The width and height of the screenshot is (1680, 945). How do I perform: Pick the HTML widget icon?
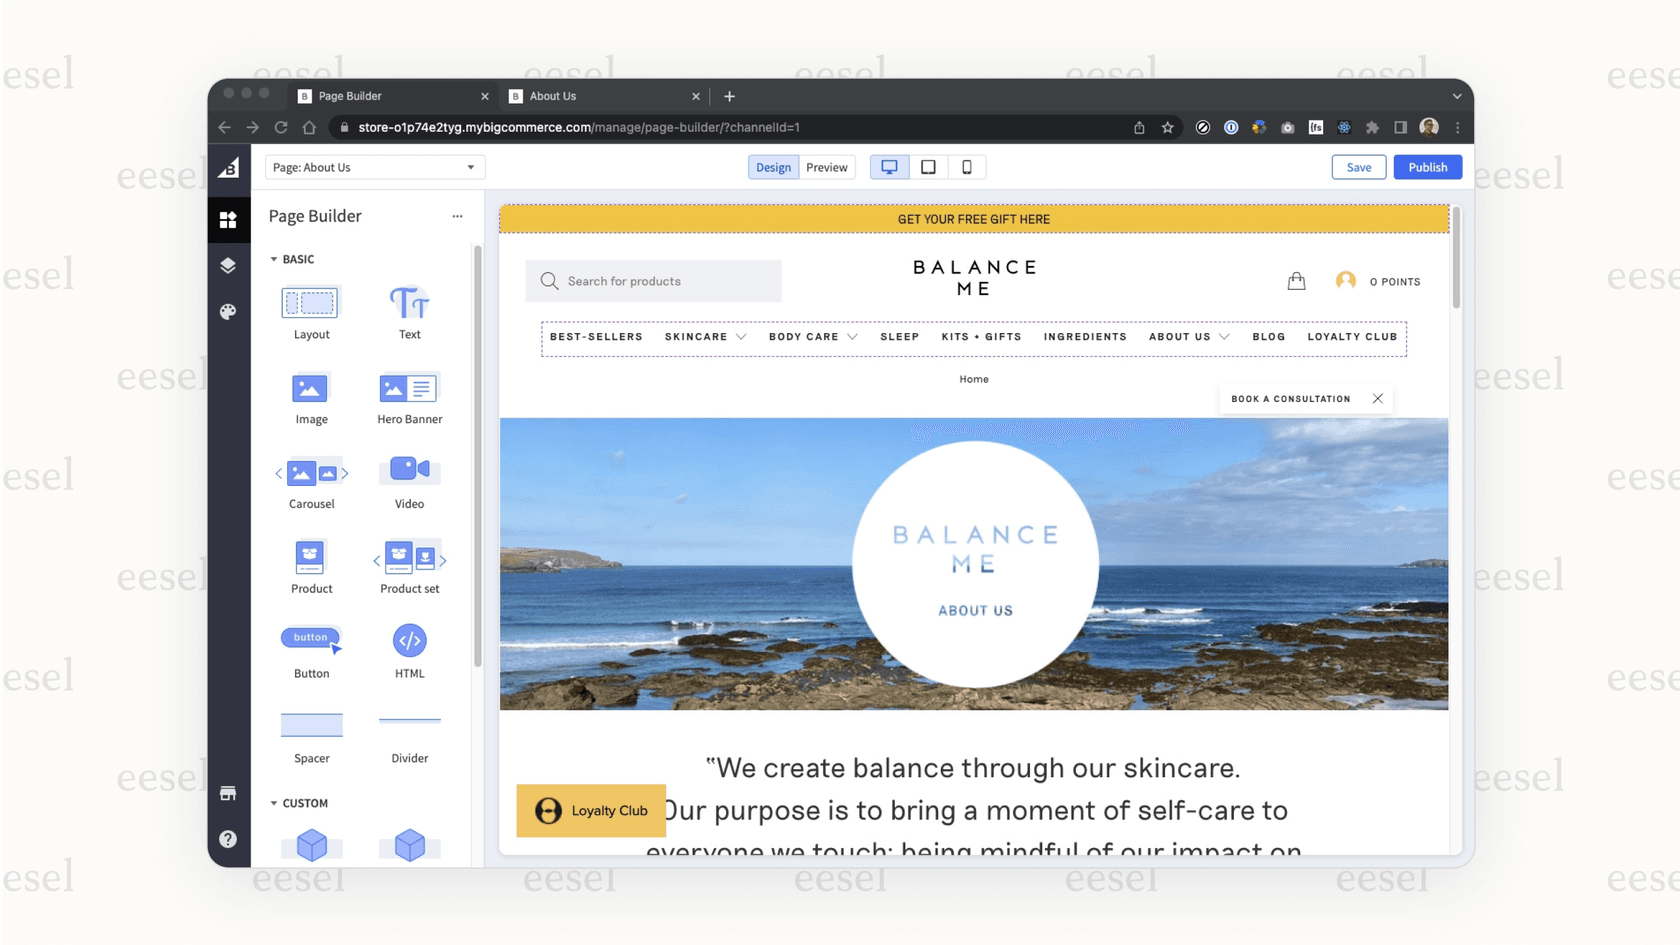[x=409, y=642]
